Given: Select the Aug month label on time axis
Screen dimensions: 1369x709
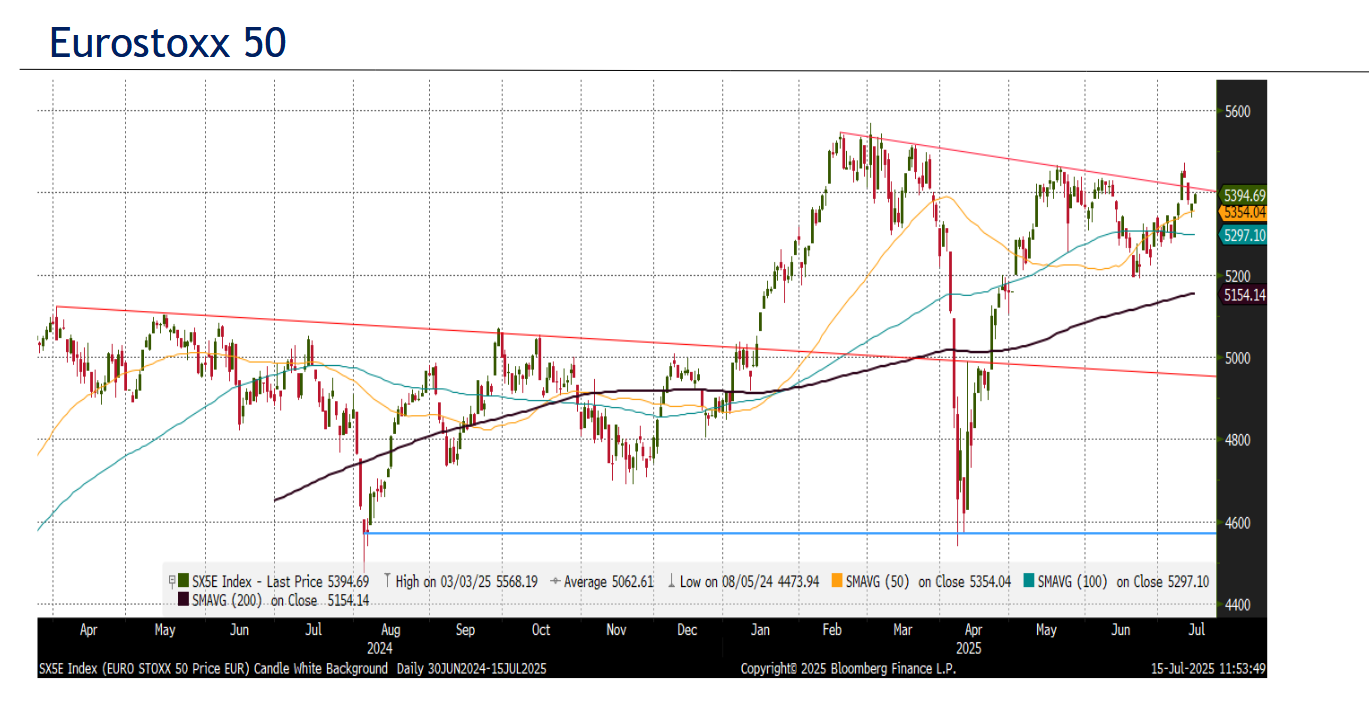Looking at the screenshot, I should tap(391, 631).
